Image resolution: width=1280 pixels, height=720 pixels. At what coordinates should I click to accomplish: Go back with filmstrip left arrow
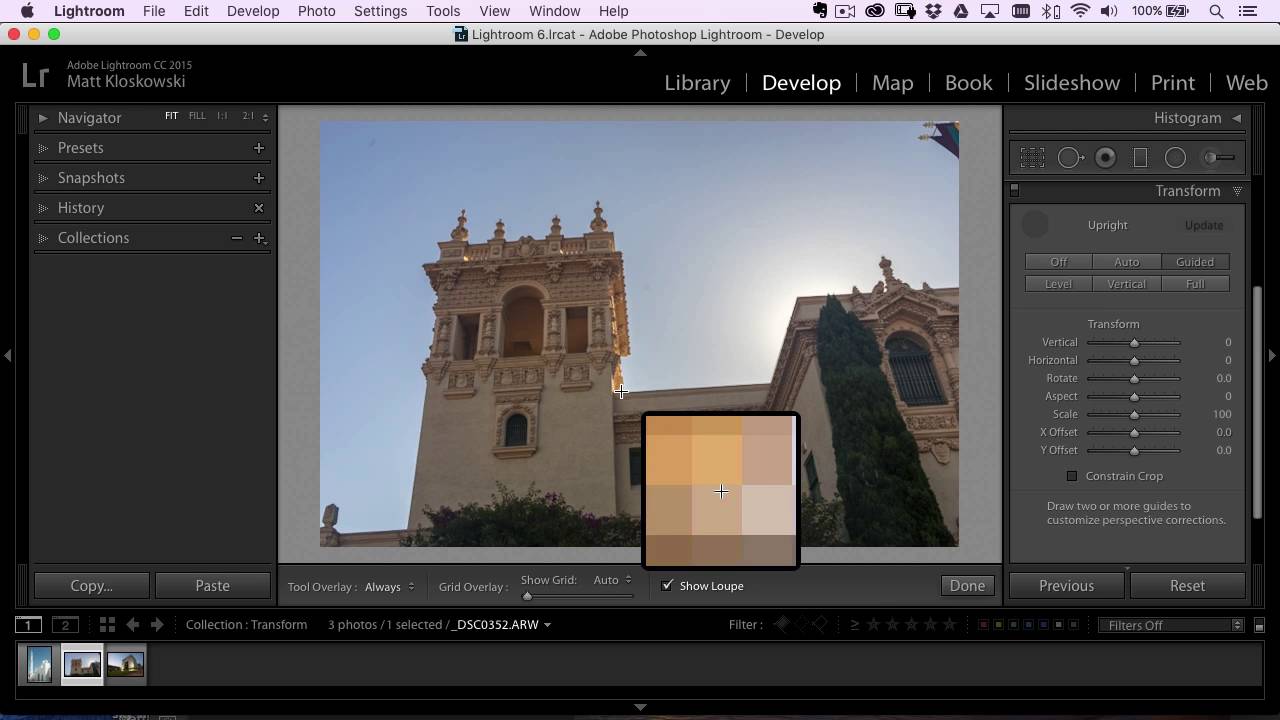pyautogui.click(x=132, y=625)
